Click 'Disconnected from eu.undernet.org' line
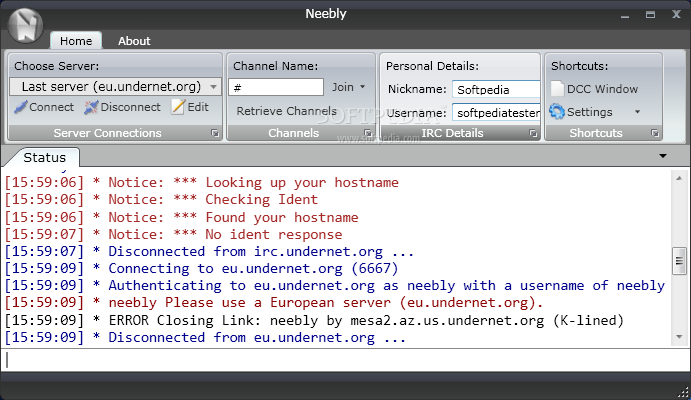The image size is (691, 400). point(205,337)
